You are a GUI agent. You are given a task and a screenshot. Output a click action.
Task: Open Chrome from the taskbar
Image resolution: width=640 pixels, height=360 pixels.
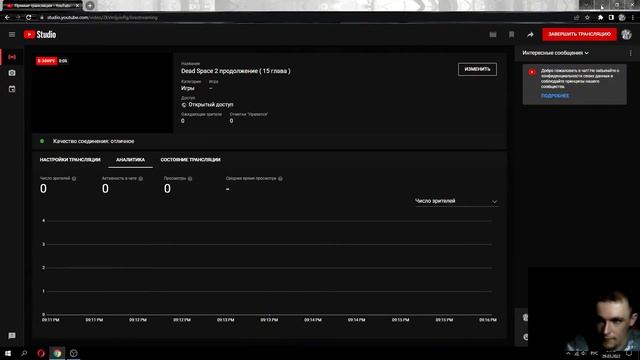point(57,353)
